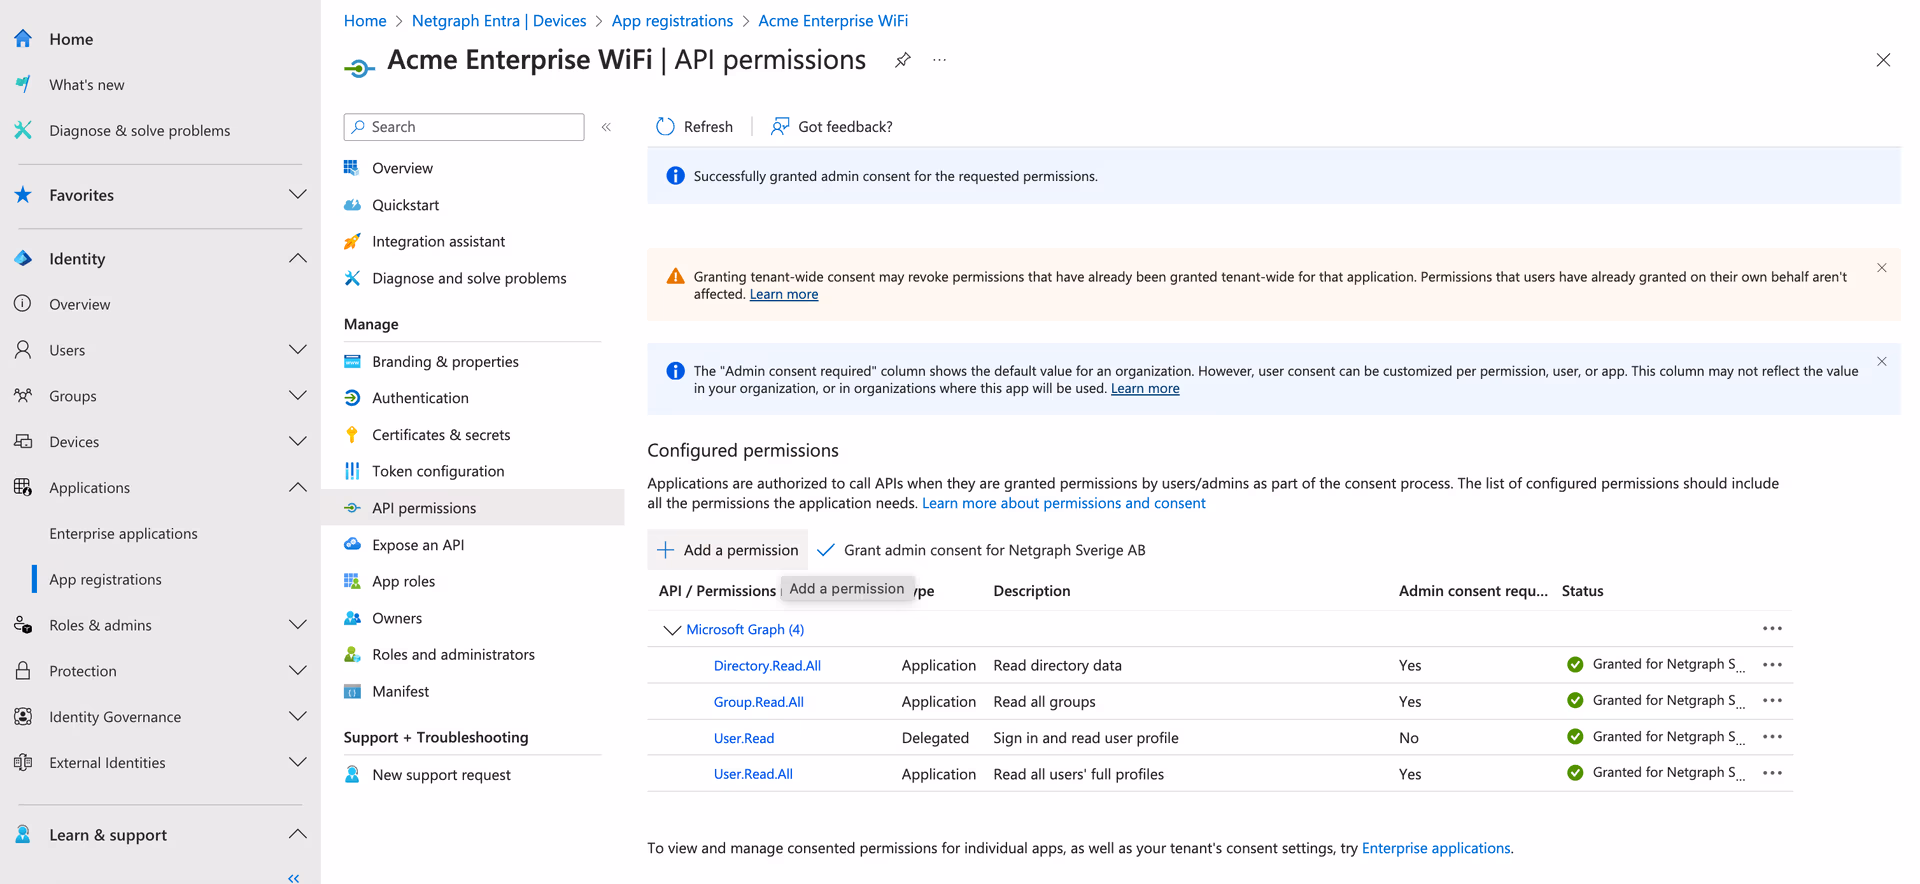The height and width of the screenshot is (884, 1920).
Task: Expand the Favorites section in sidebar
Action: coord(297,195)
